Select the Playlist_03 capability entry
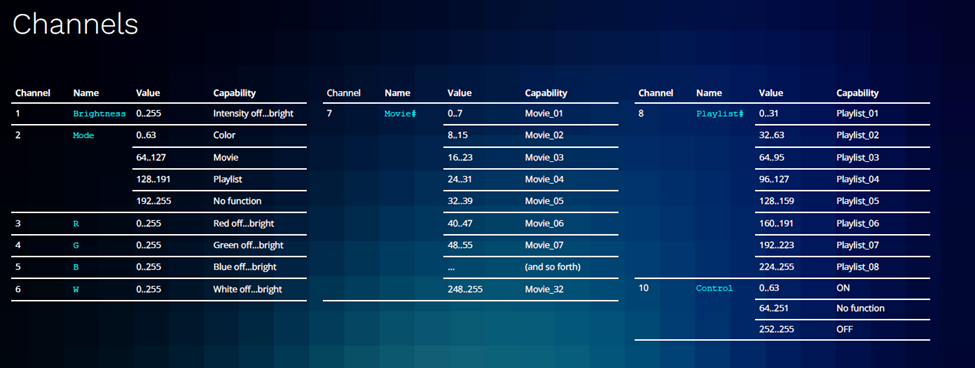 (x=858, y=157)
